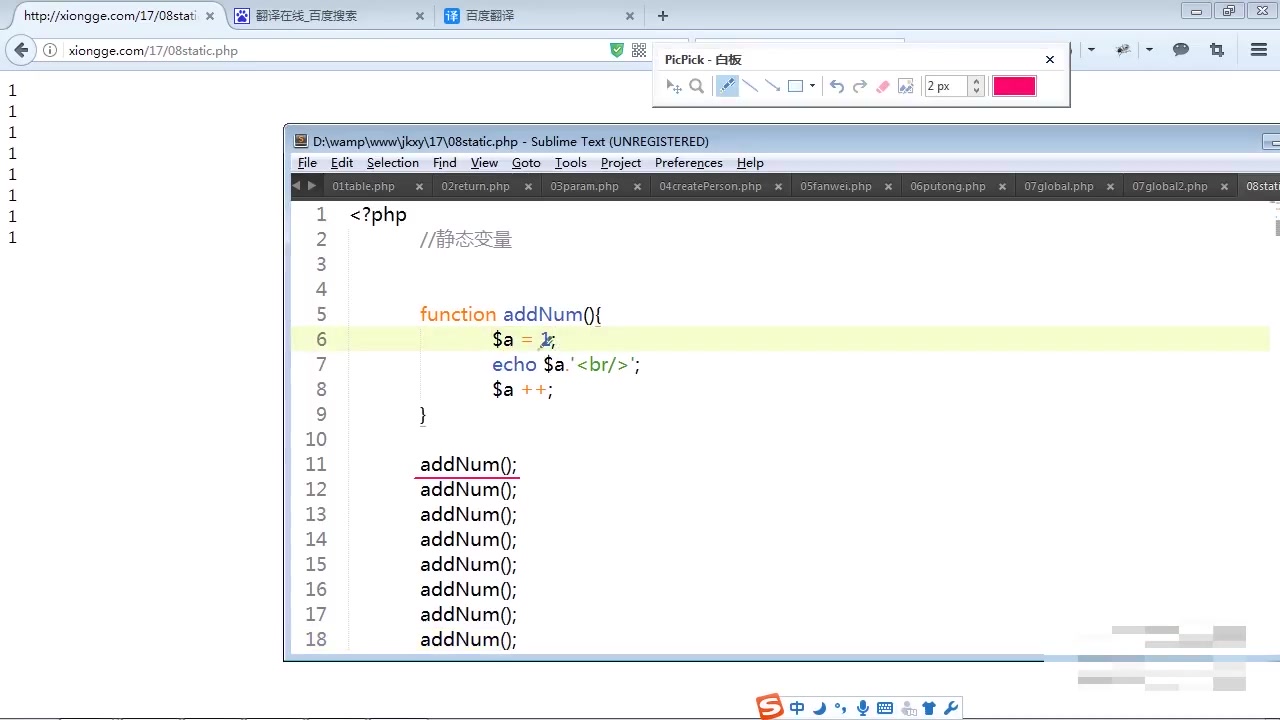The height and width of the screenshot is (720, 1280).
Task: Switch to the 04createPerson.php file tab
Action: click(x=710, y=186)
